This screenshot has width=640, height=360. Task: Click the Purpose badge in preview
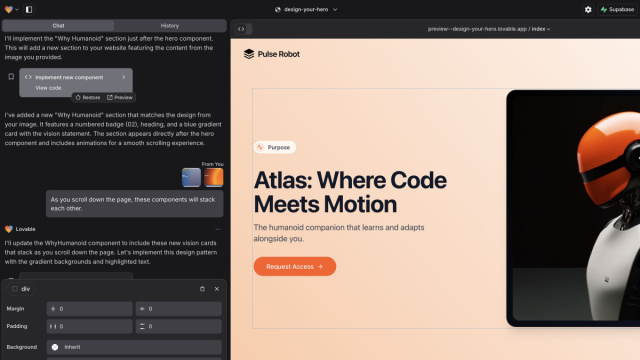[275, 147]
